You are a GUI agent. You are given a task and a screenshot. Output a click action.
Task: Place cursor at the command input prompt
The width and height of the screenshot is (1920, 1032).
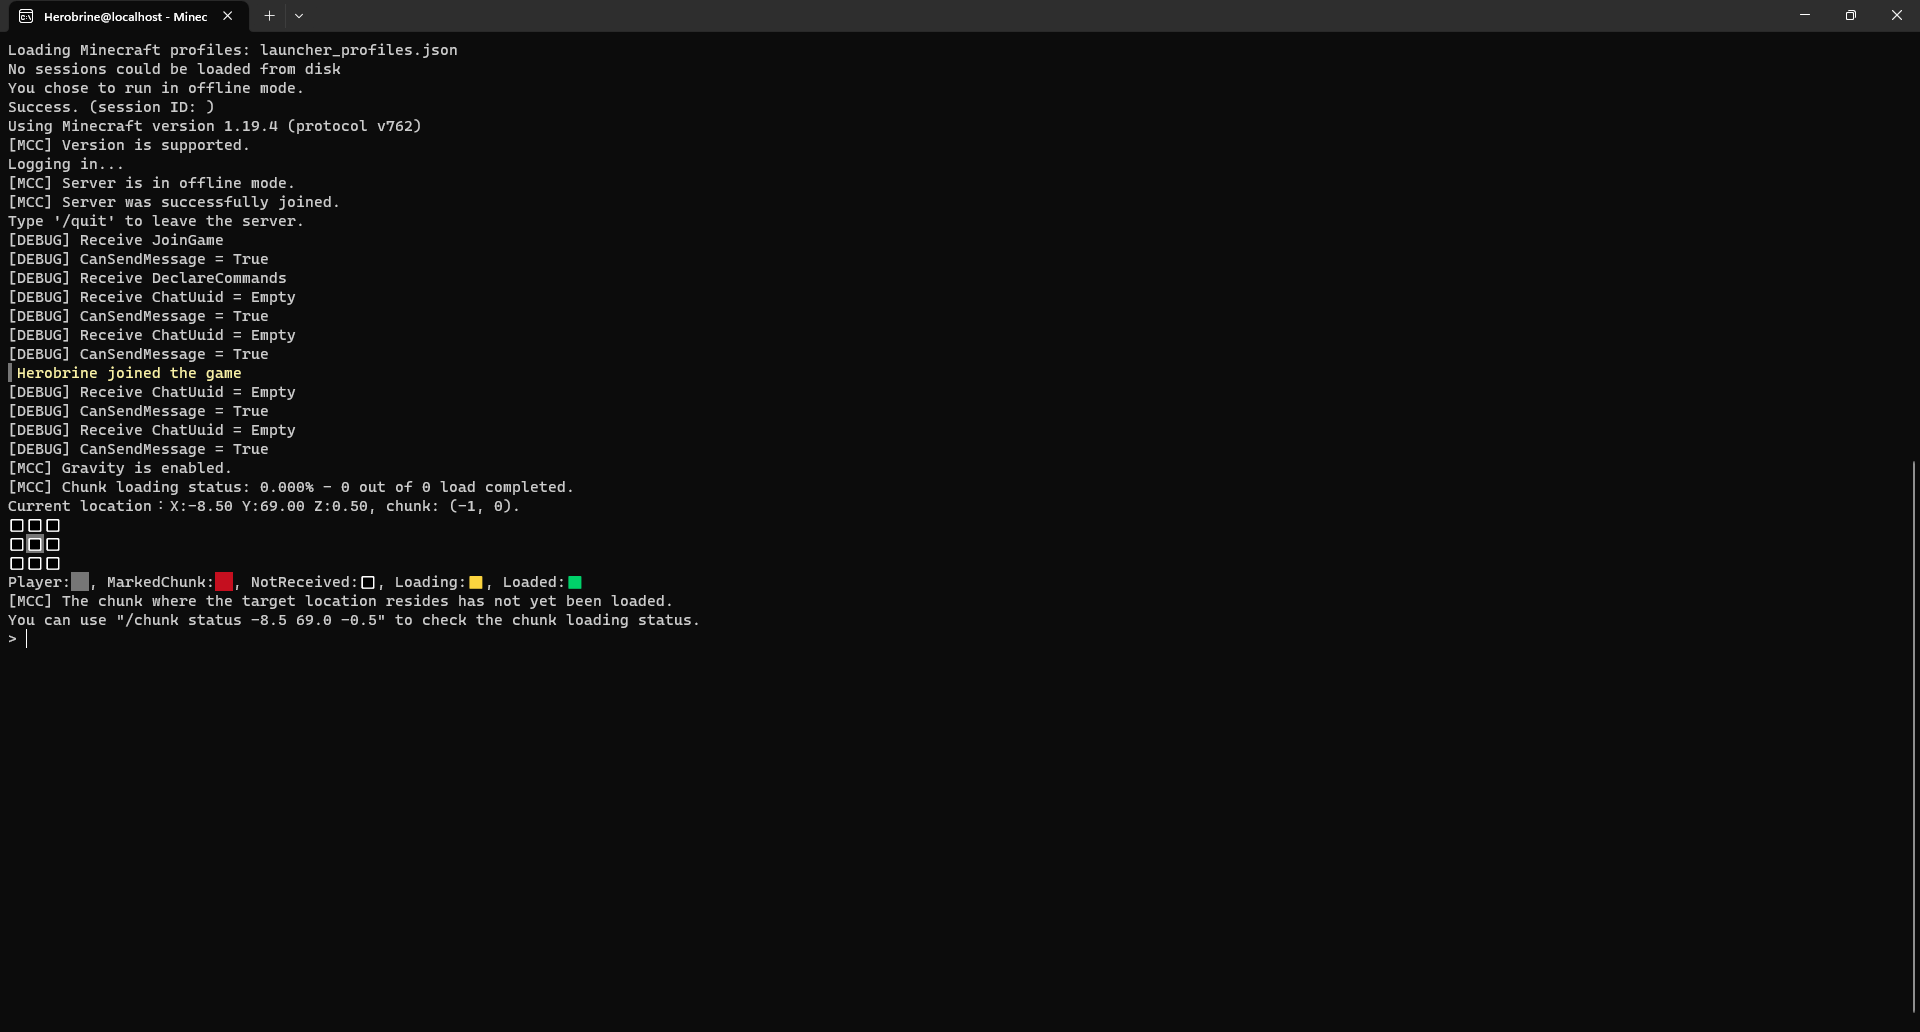click(27, 639)
